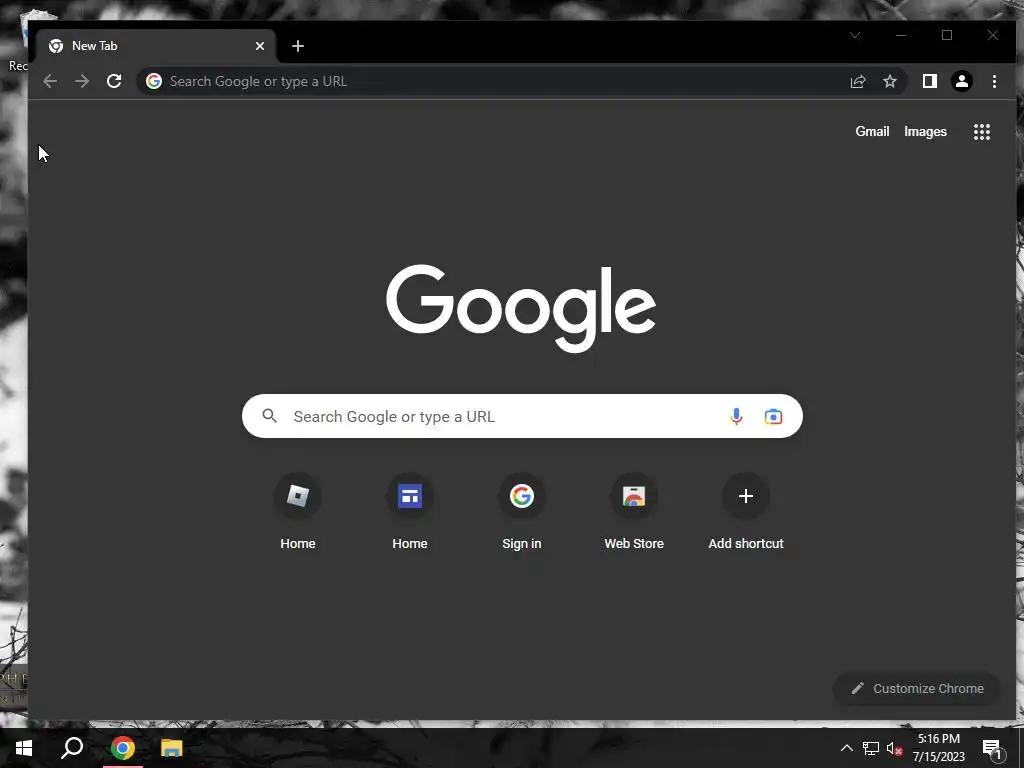The width and height of the screenshot is (1024, 768).
Task: Open the side panel icon
Action: coord(929,81)
